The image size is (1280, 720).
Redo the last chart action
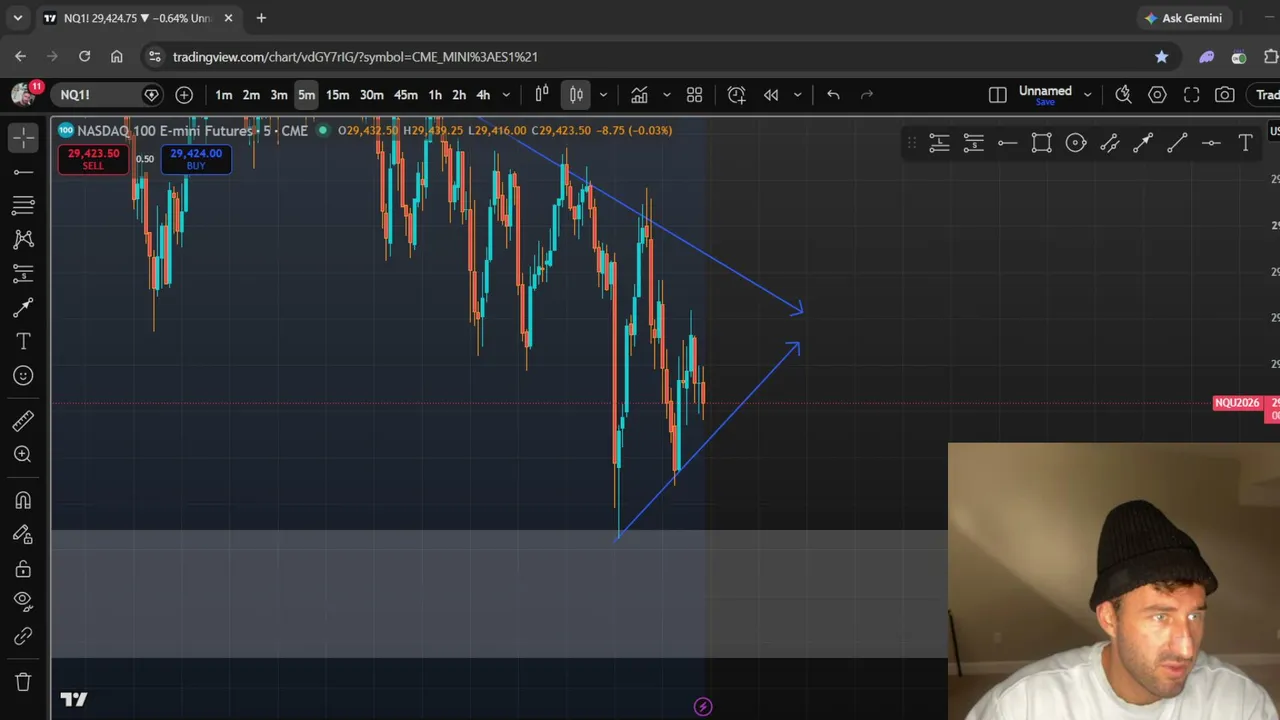[x=867, y=95]
